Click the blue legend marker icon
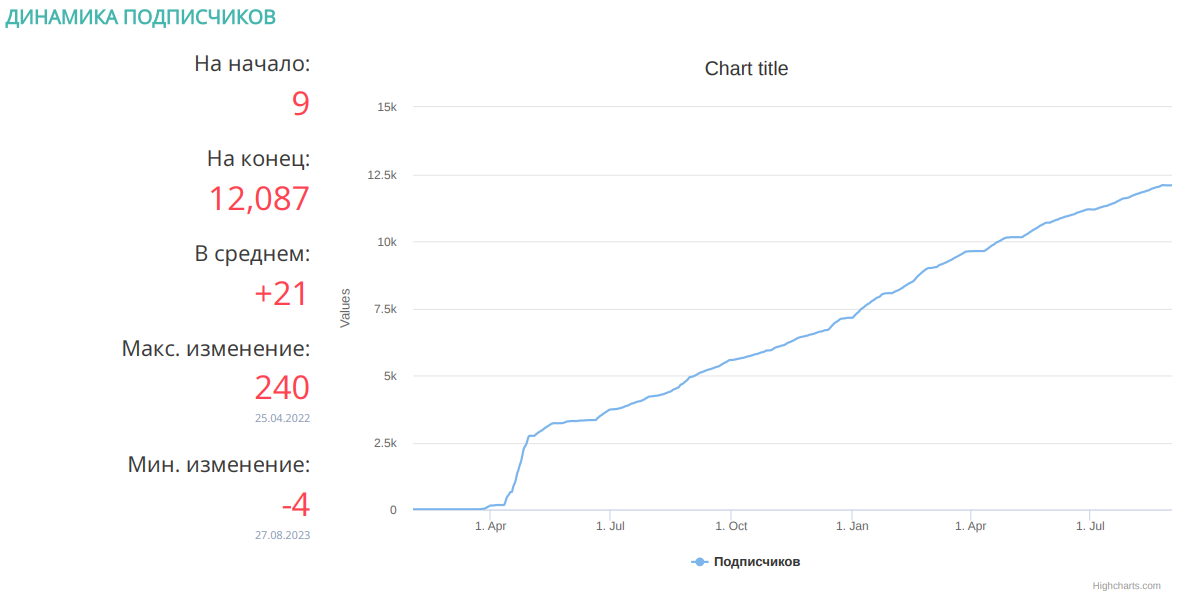Image resolution: width=1188 pixels, height=599 pixels. coord(700,562)
